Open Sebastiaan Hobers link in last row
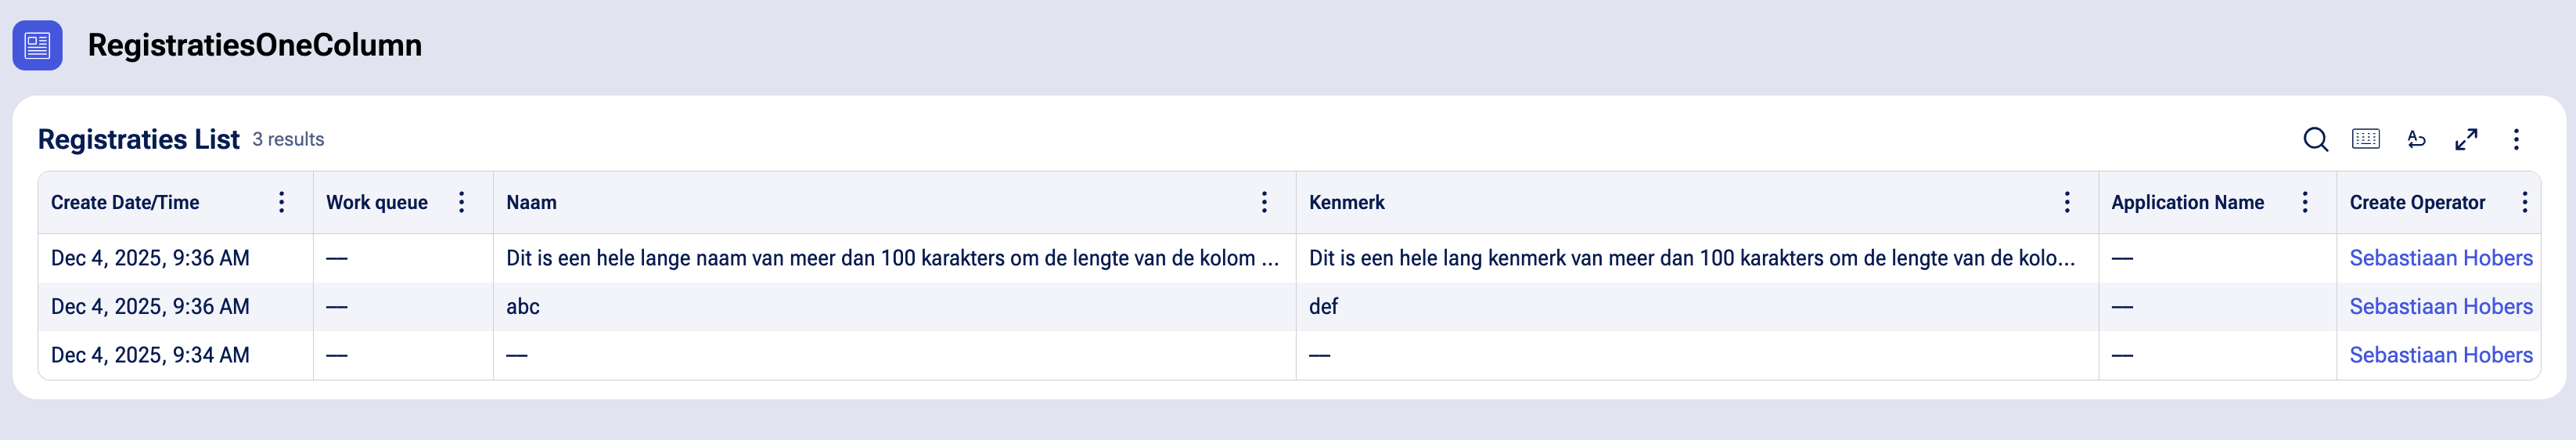2576x440 pixels. point(2440,355)
